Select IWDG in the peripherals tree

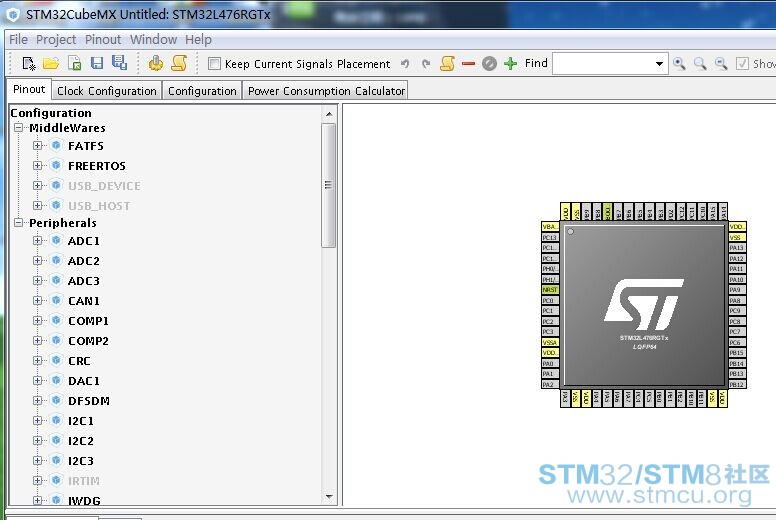pyautogui.click(x=84, y=501)
